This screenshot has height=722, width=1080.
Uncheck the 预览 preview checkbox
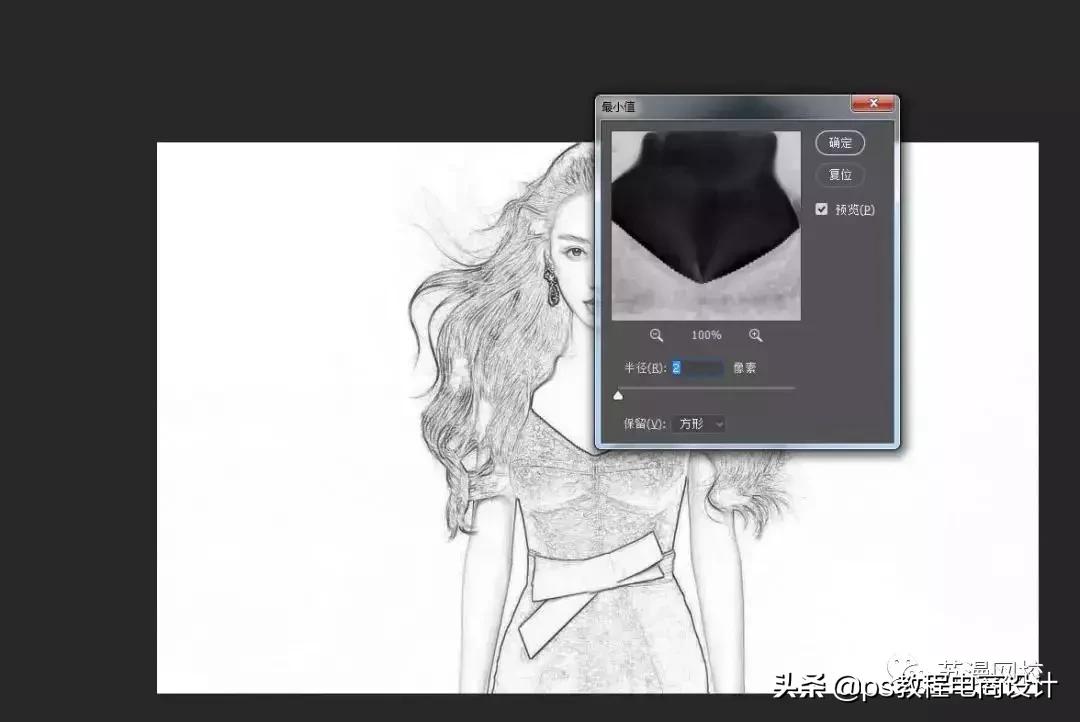(x=821, y=209)
